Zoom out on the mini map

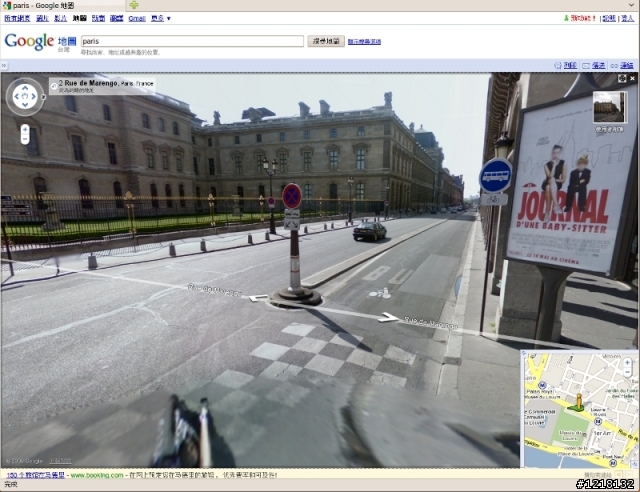627,372
